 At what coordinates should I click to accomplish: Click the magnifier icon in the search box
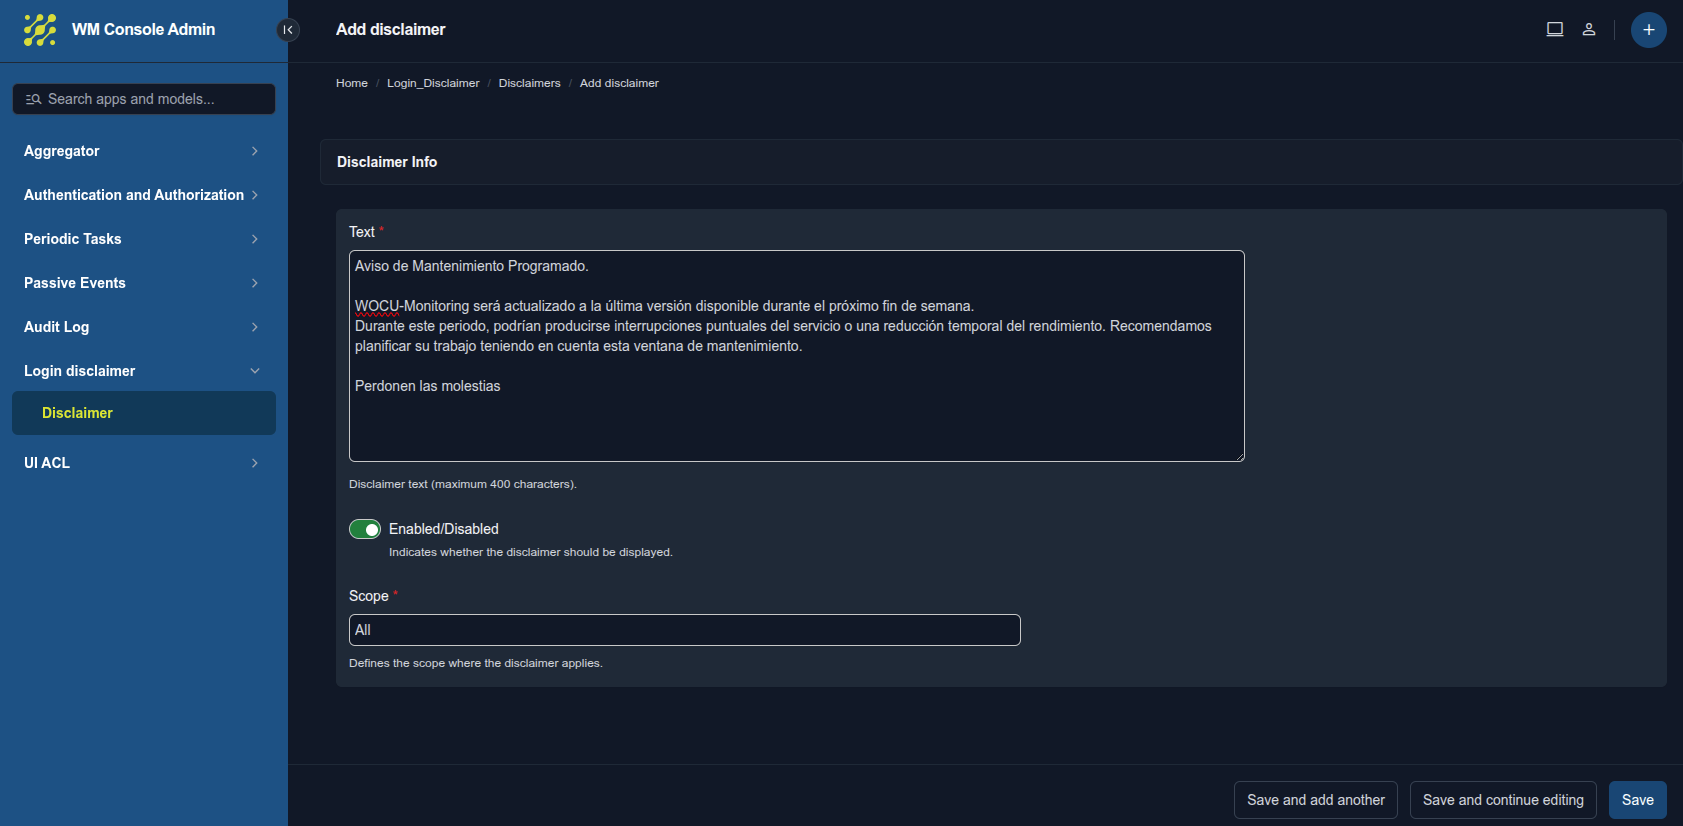coord(32,99)
